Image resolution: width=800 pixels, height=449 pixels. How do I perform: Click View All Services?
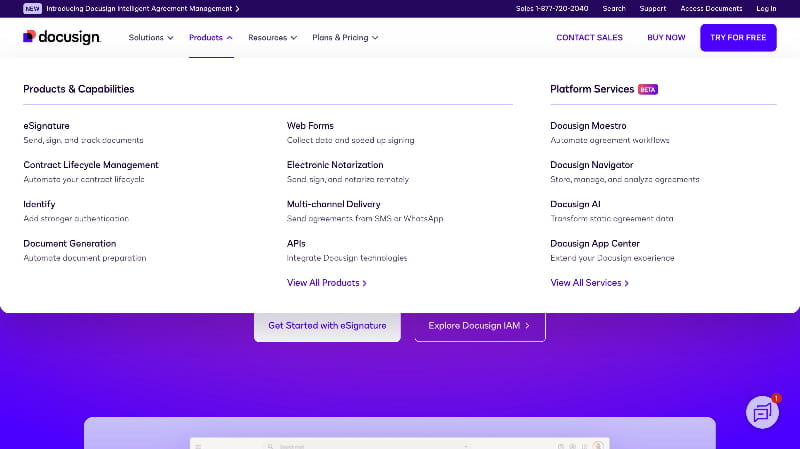(589, 283)
